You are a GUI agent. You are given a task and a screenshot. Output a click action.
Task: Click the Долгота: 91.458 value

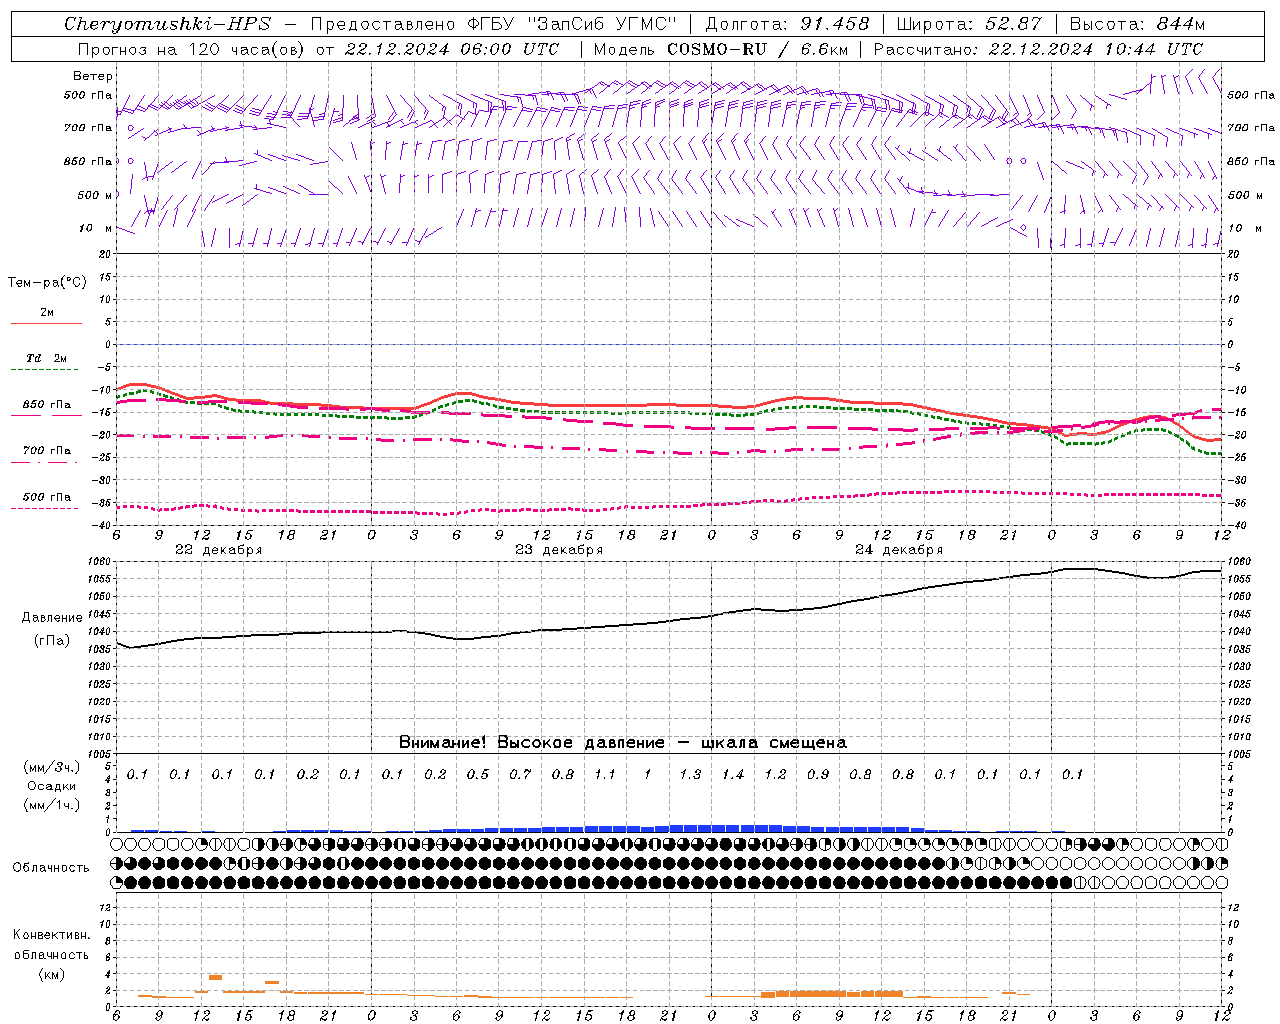point(787,24)
